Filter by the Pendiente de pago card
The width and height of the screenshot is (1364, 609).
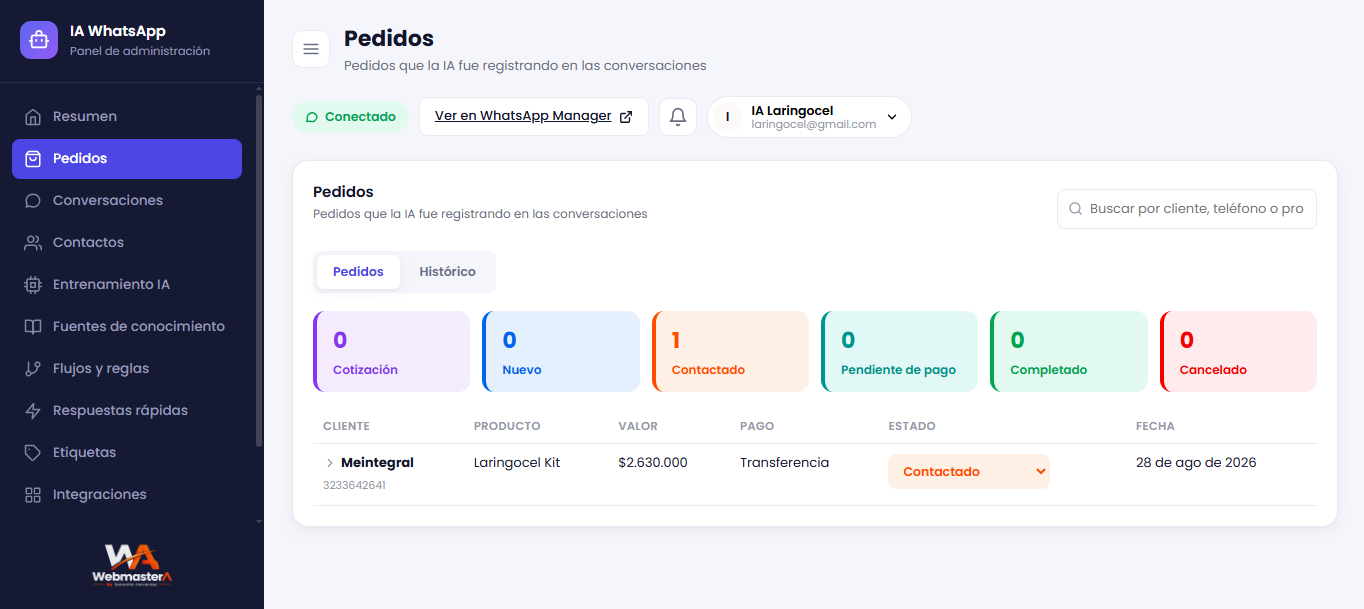[899, 351]
